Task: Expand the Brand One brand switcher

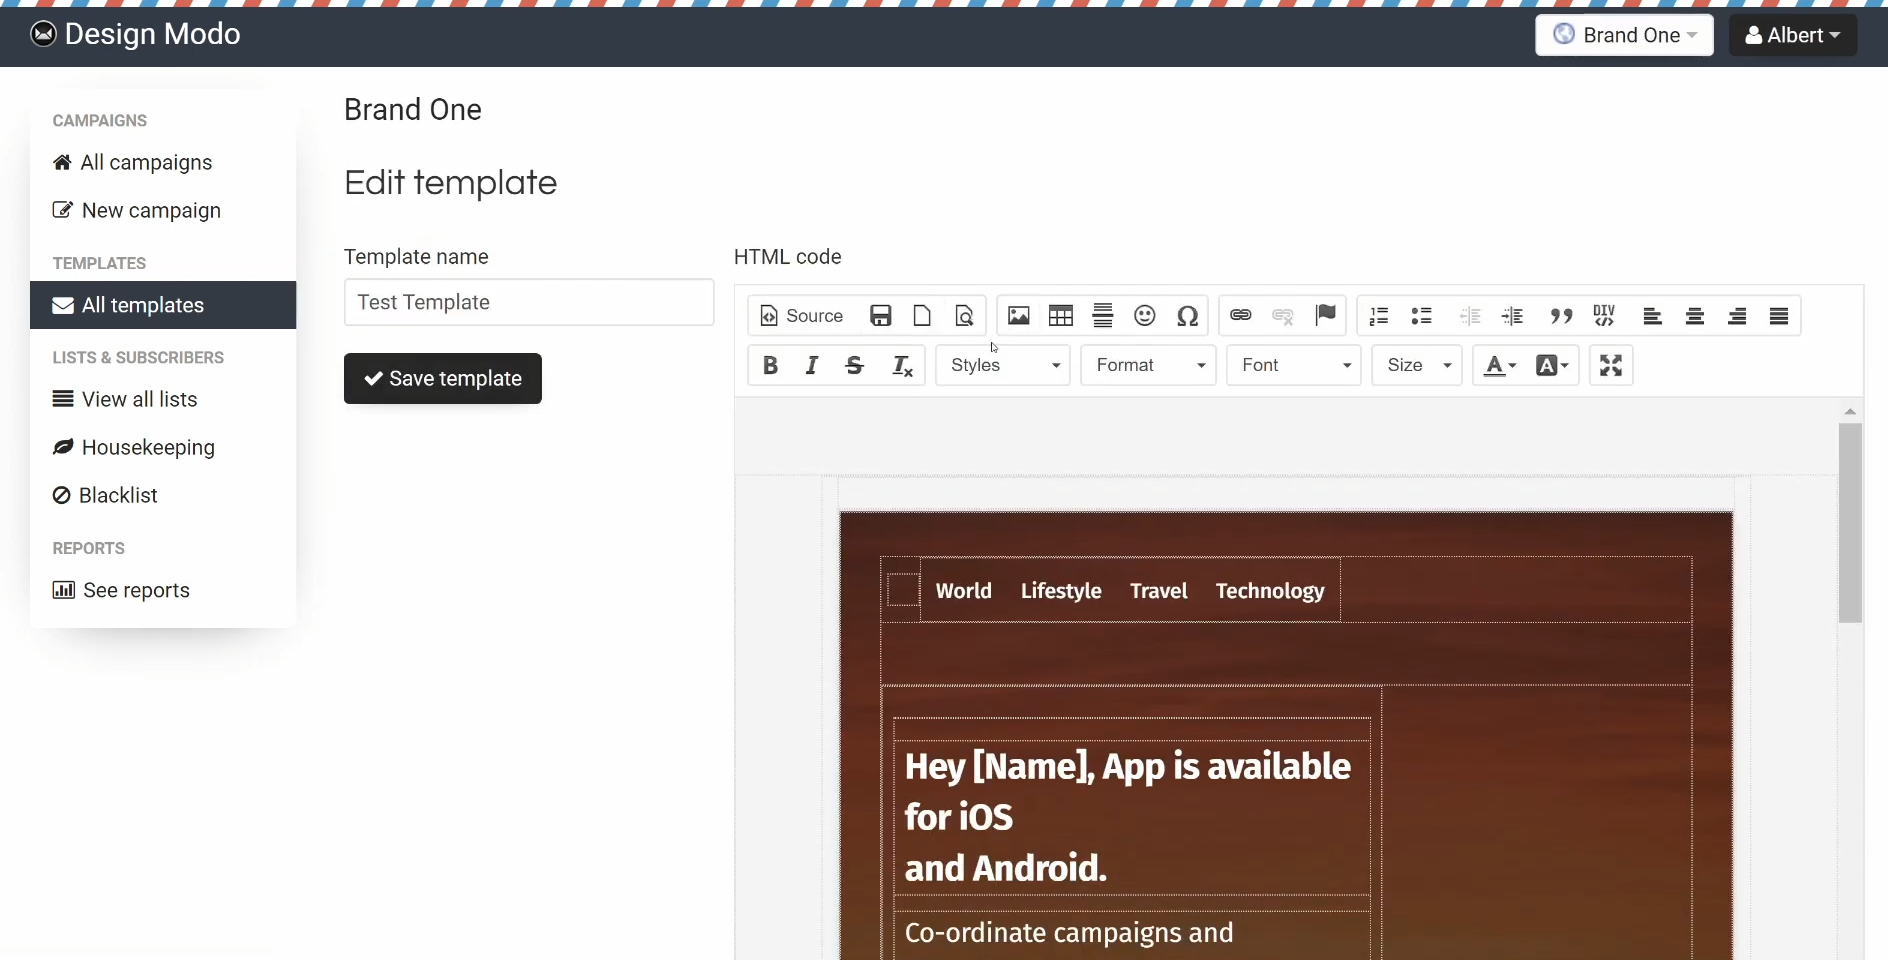Action: tap(1624, 35)
